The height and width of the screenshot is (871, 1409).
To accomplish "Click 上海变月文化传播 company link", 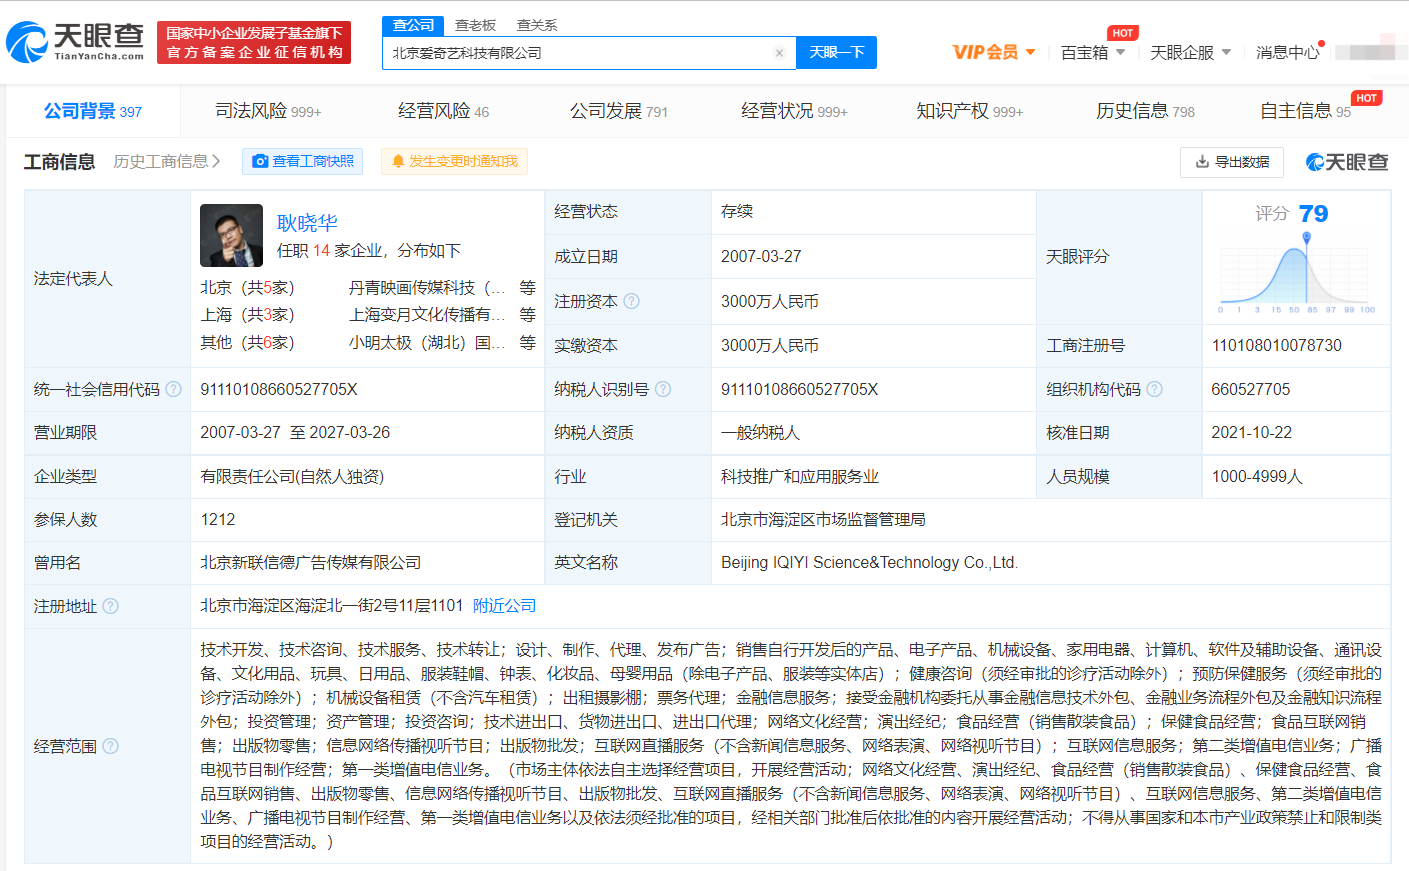I will [427, 315].
